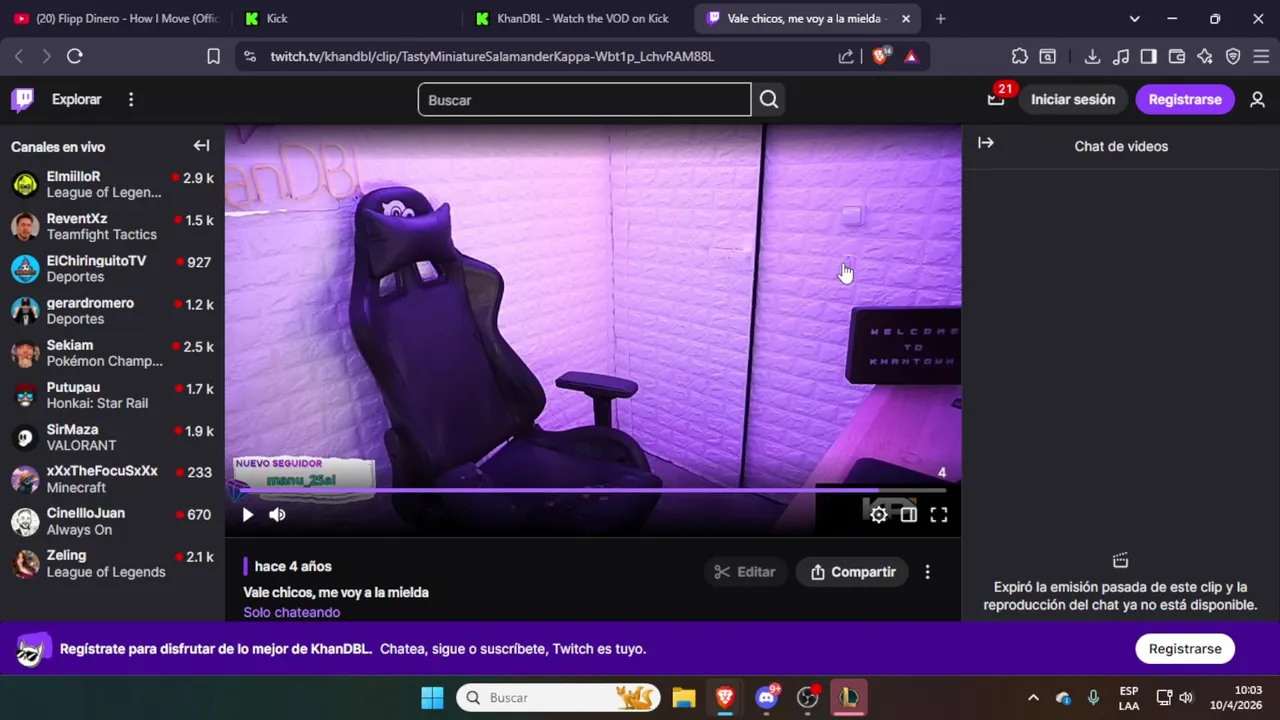Viewport: 1280px width, 720px height.
Task: Click Iniciar sesión button
Action: click(x=1073, y=99)
